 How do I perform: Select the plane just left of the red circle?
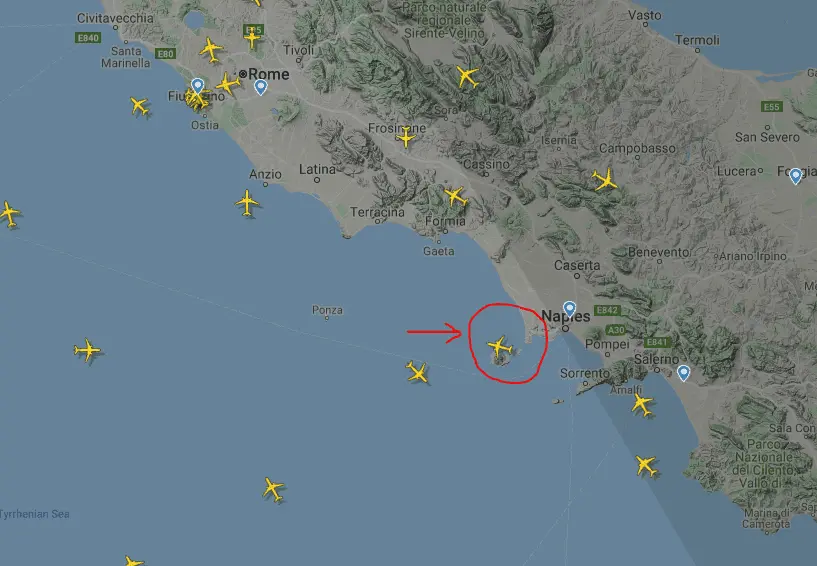417,372
